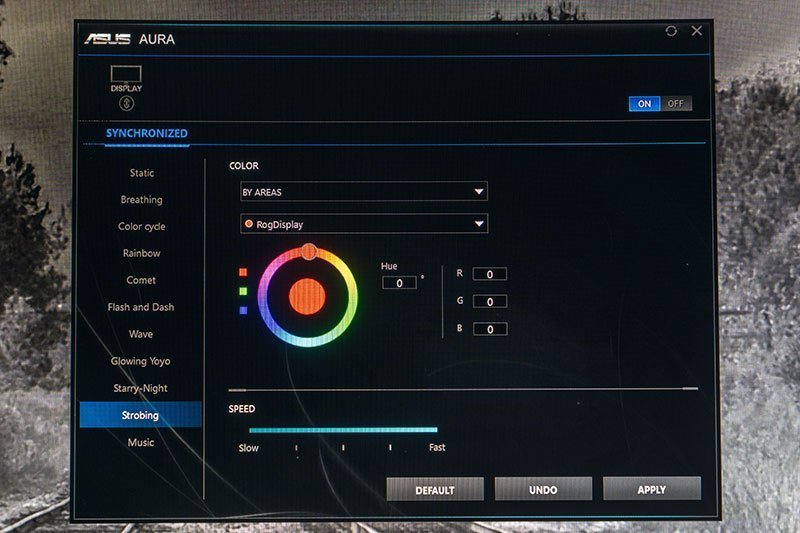Select the Rainbow effect
Viewport: 800px width, 533px height.
click(x=141, y=253)
